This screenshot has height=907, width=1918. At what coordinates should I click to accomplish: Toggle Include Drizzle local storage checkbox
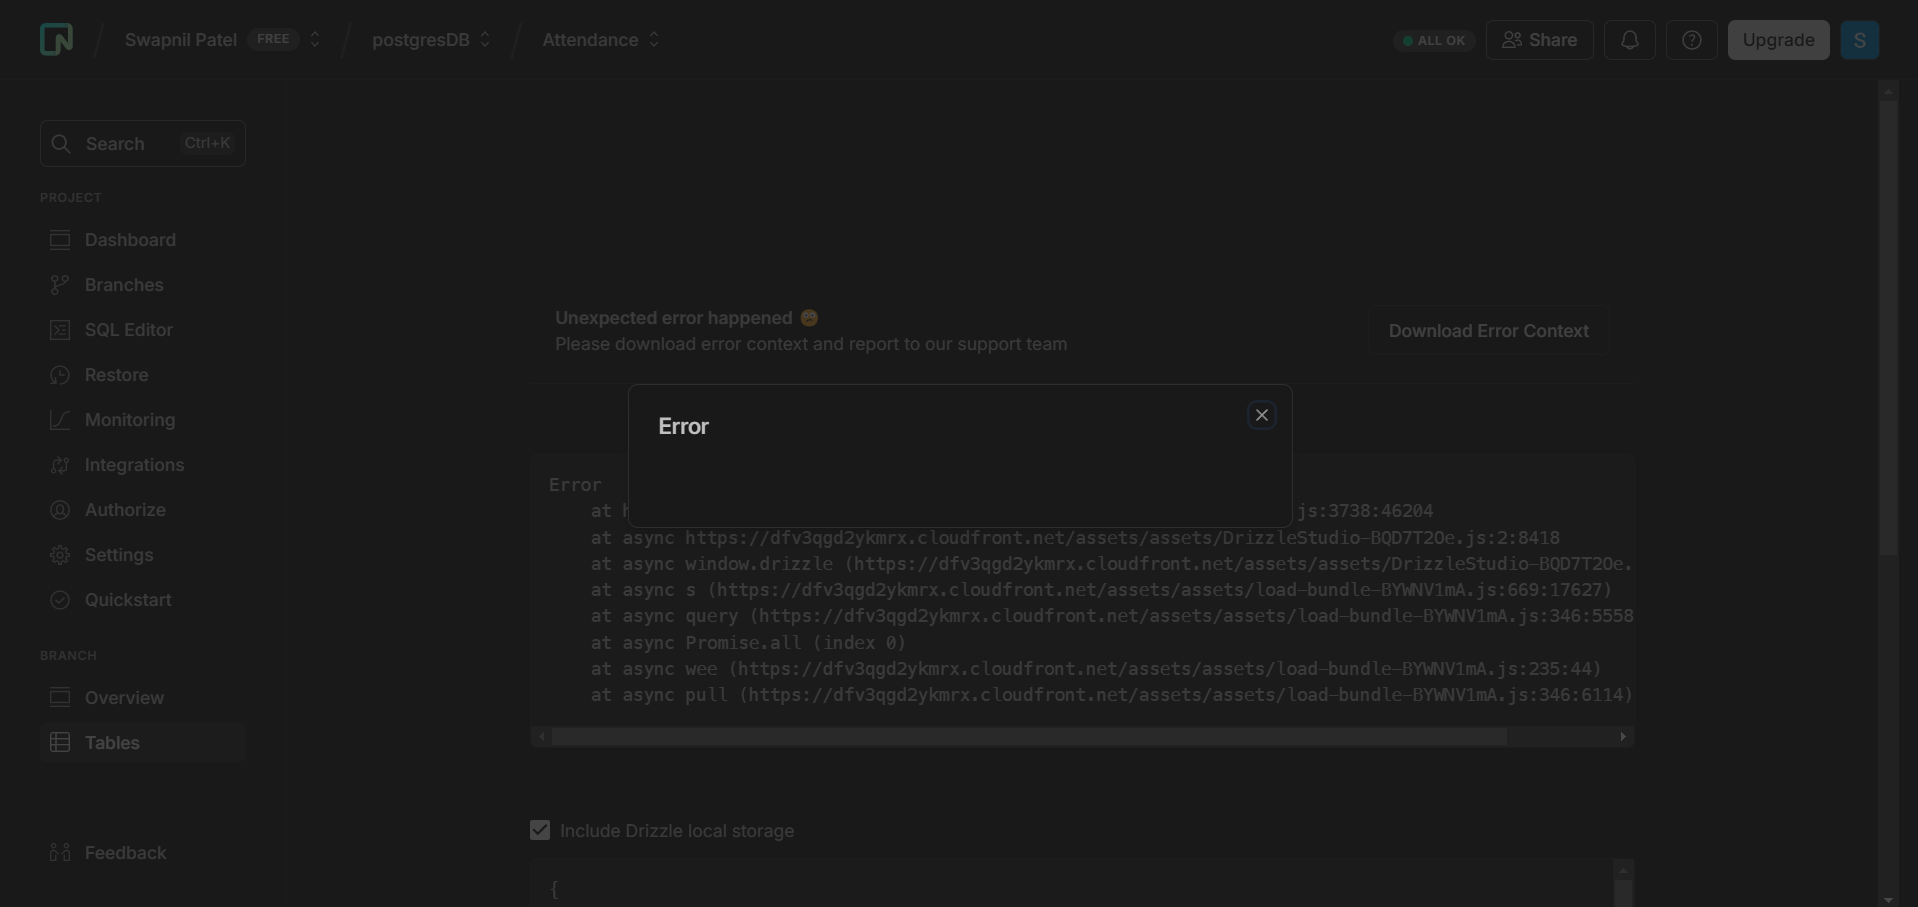[540, 830]
